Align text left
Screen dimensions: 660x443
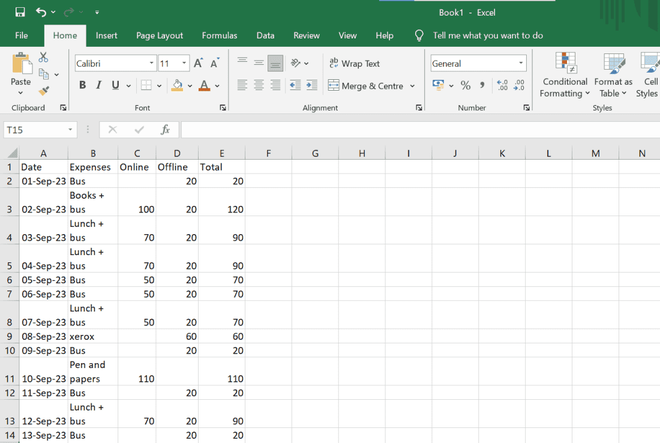pyautogui.click(x=242, y=85)
